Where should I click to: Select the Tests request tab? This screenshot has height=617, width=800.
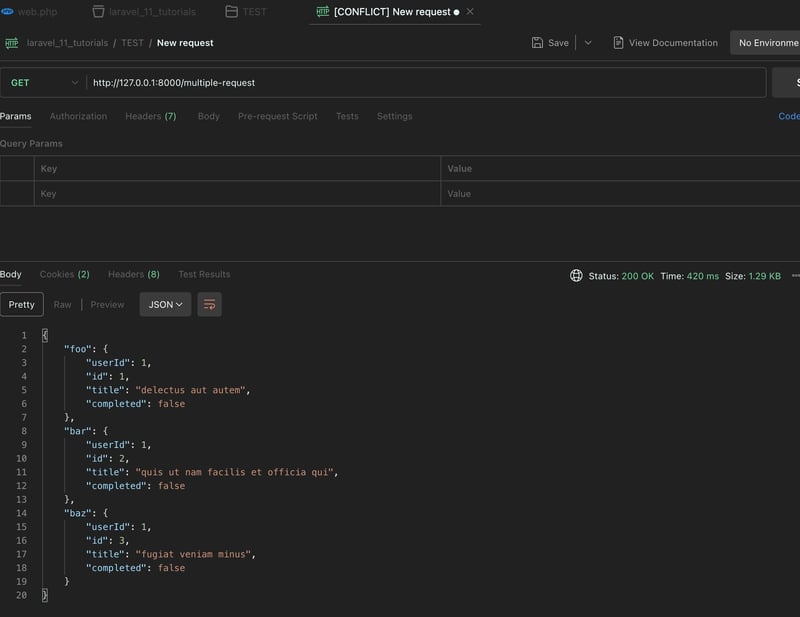(x=347, y=115)
